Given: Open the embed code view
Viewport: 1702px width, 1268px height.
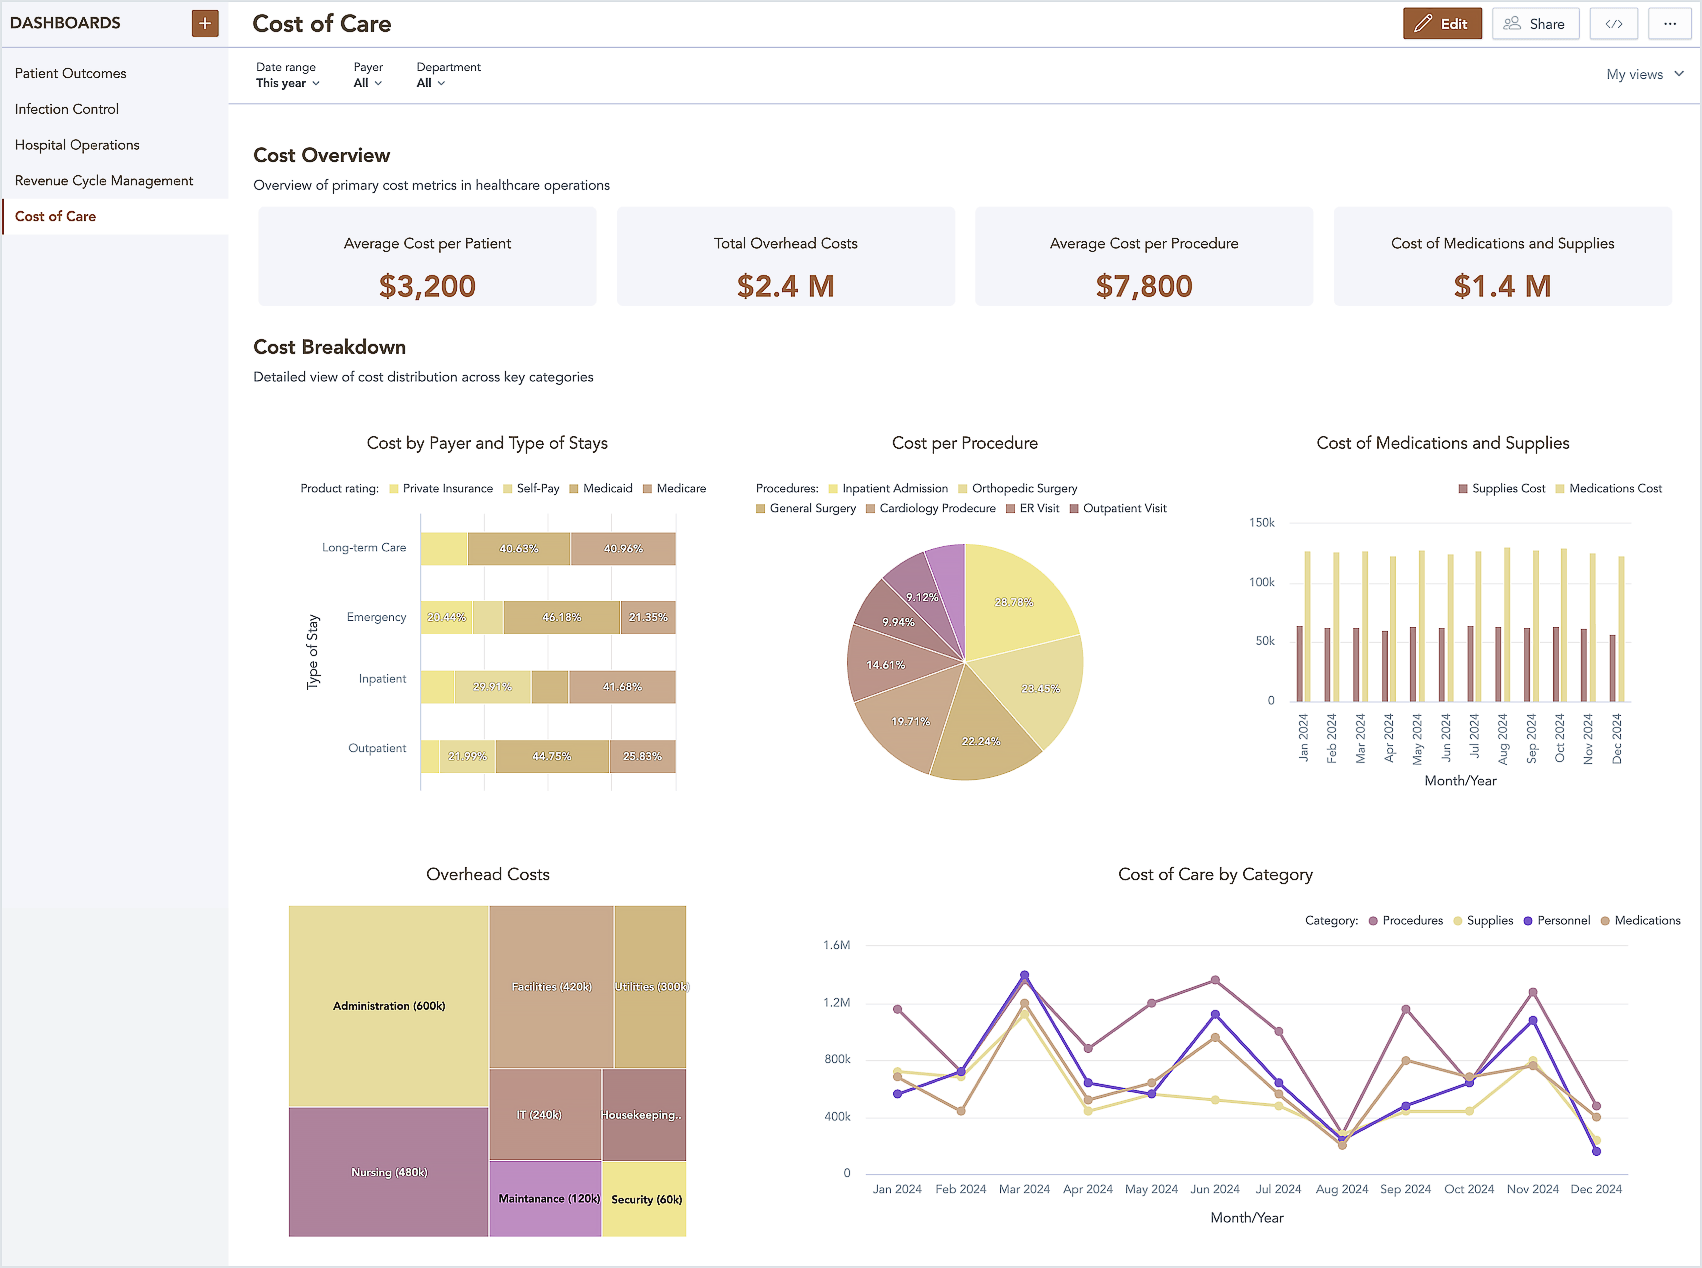Looking at the screenshot, I should point(1613,23).
